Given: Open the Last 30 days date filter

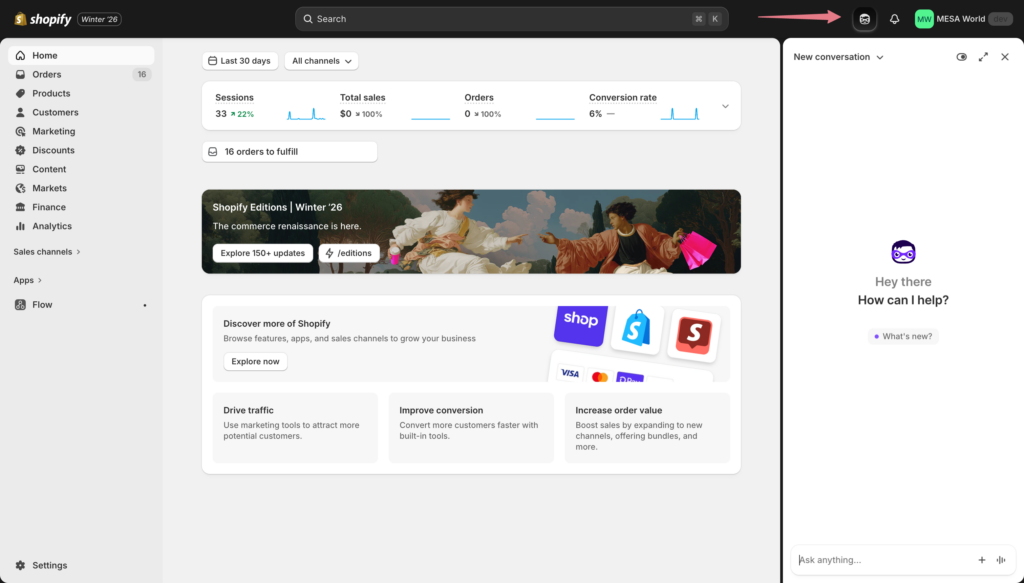Looking at the screenshot, I should pyautogui.click(x=240, y=60).
